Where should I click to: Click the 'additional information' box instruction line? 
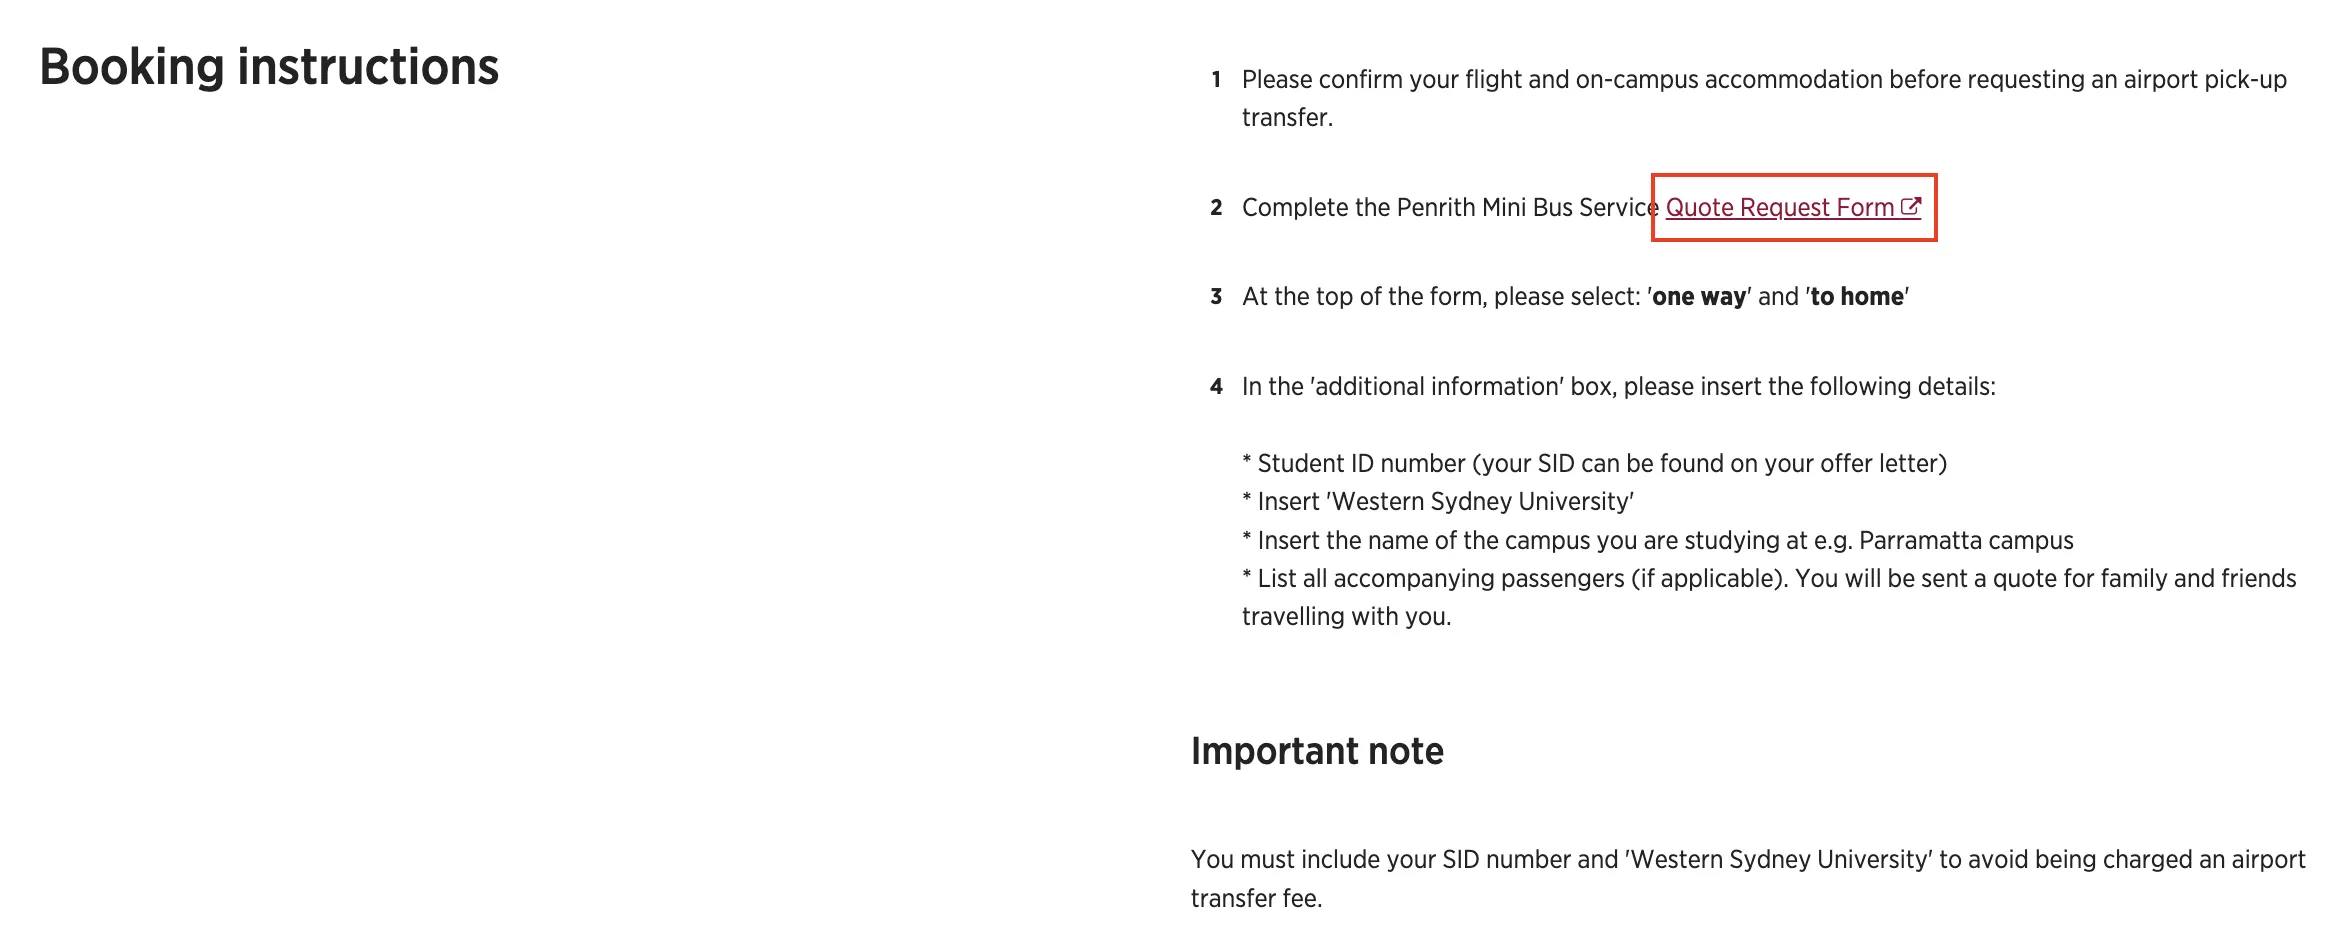[x=1618, y=387]
